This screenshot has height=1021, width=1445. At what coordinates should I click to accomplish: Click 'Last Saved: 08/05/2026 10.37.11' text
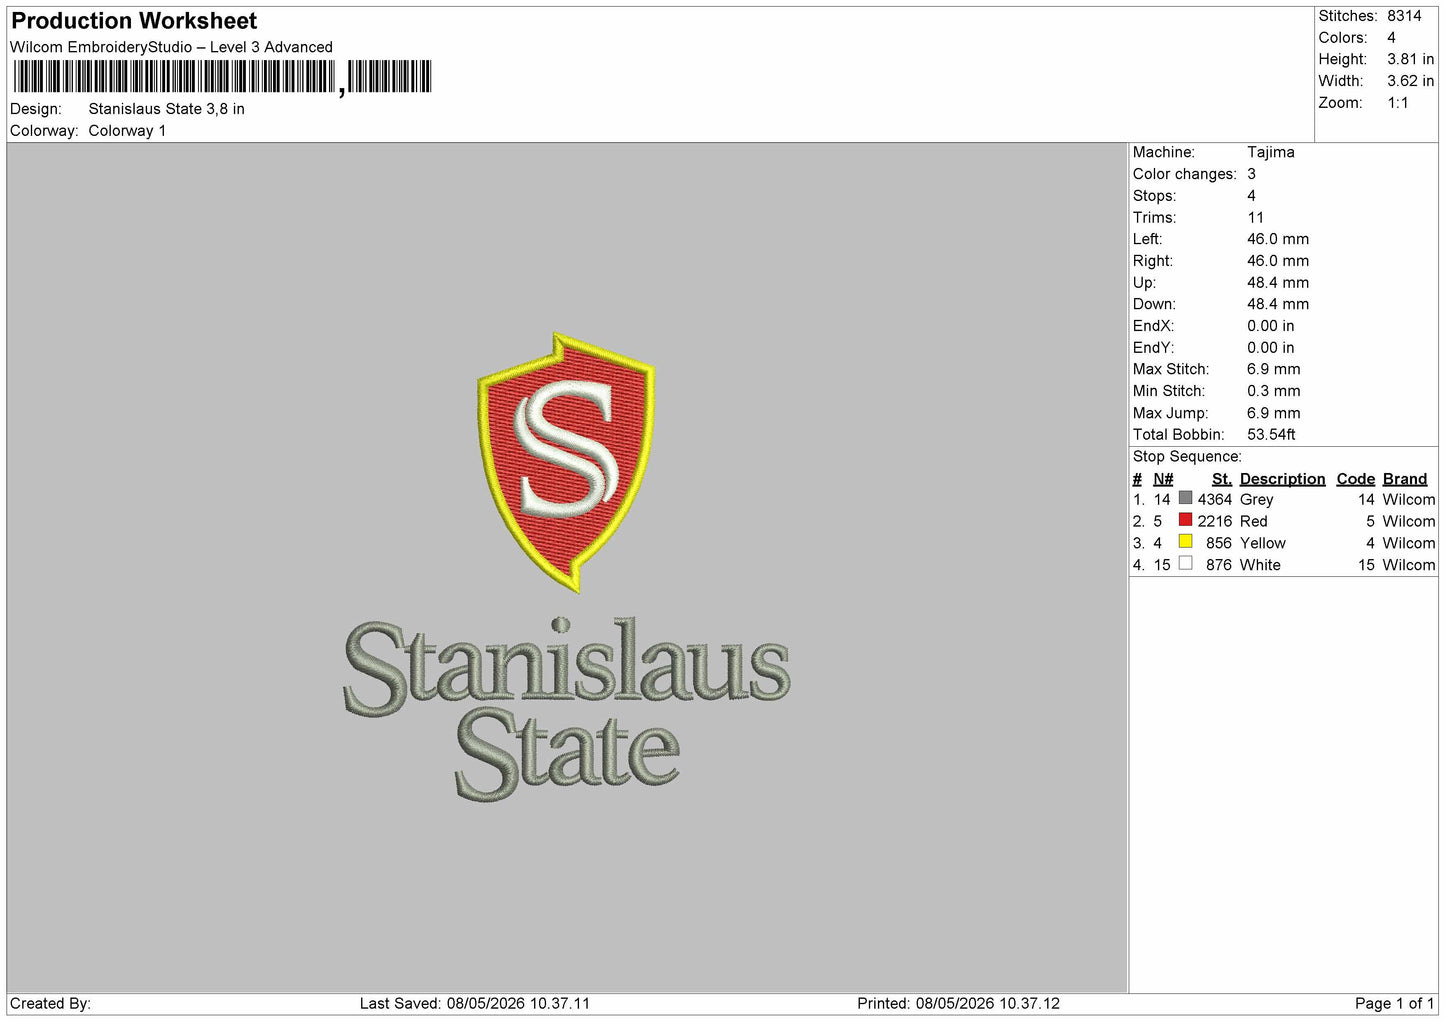[475, 1004]
